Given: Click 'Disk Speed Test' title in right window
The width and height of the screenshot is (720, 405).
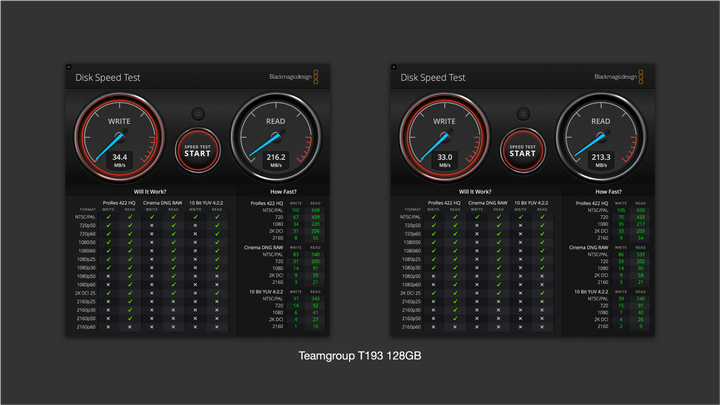Looking at the screenshot, I should tap(433, 78).
